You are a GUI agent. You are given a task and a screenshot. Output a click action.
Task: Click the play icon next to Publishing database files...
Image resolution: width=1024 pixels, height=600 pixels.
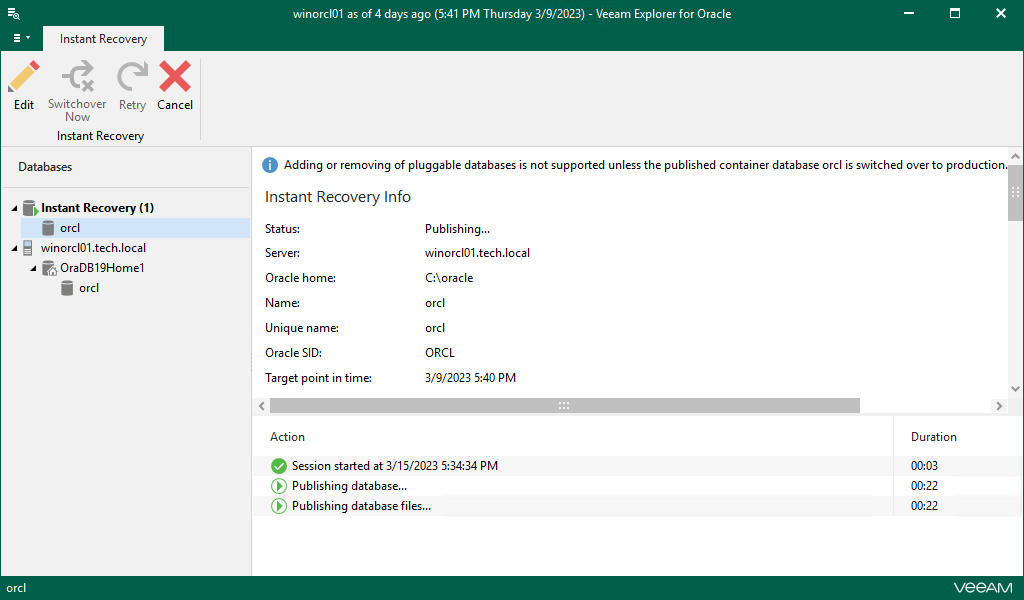(279, 506)
